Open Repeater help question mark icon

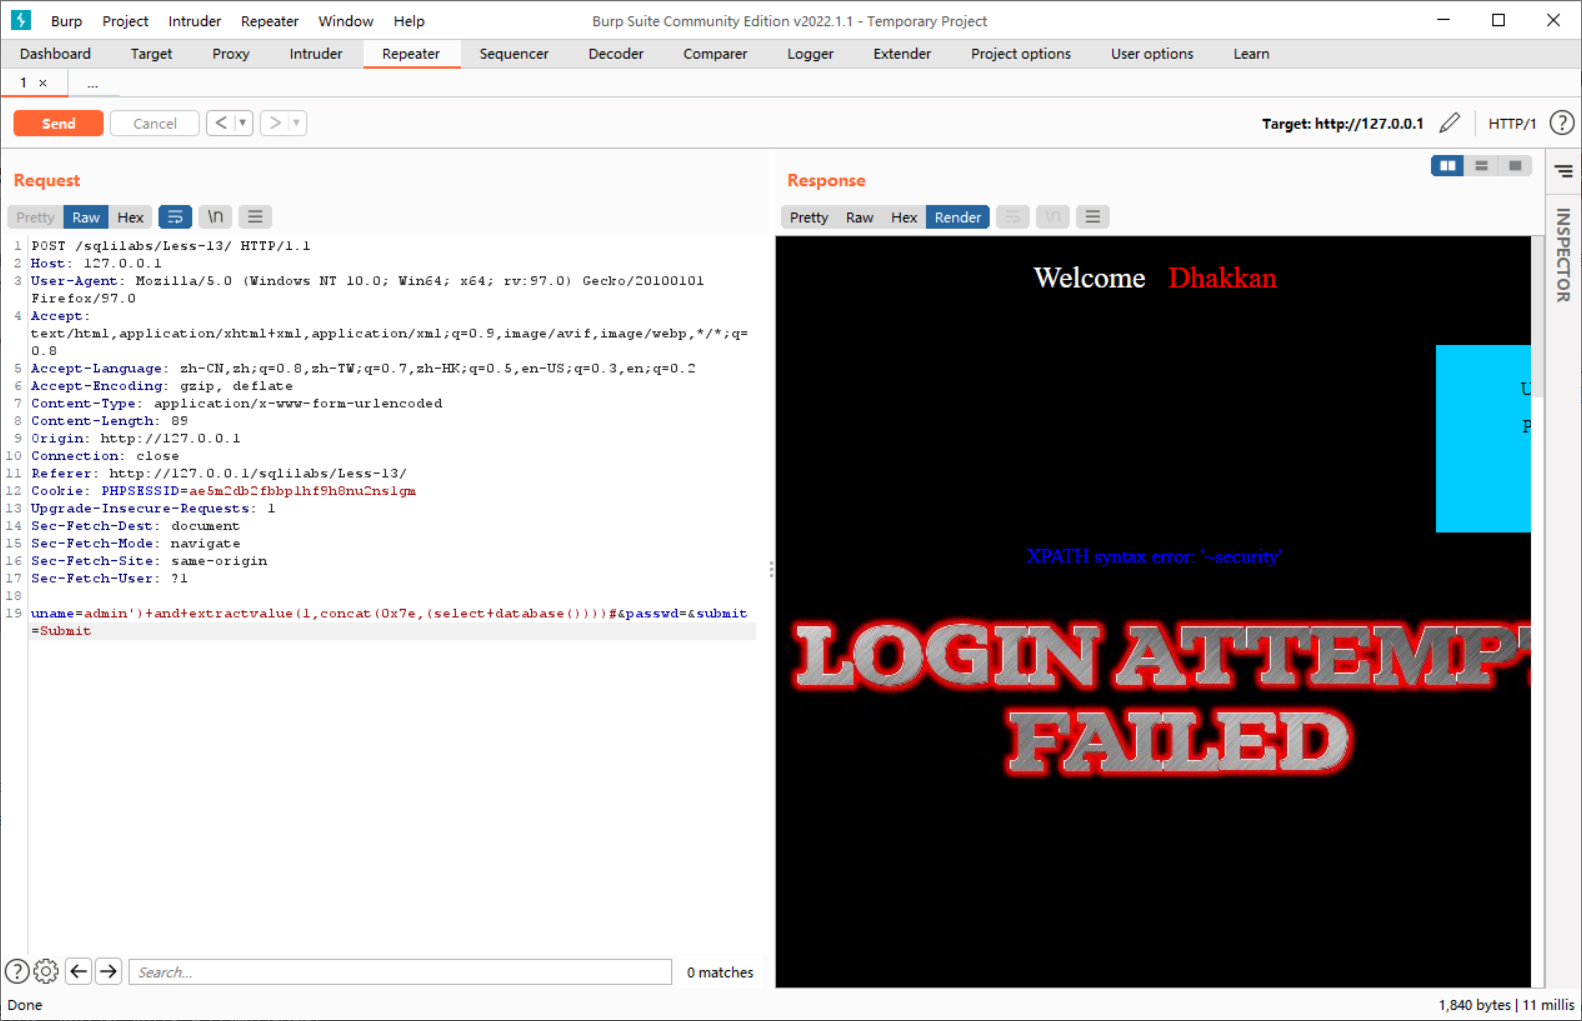1561,123
